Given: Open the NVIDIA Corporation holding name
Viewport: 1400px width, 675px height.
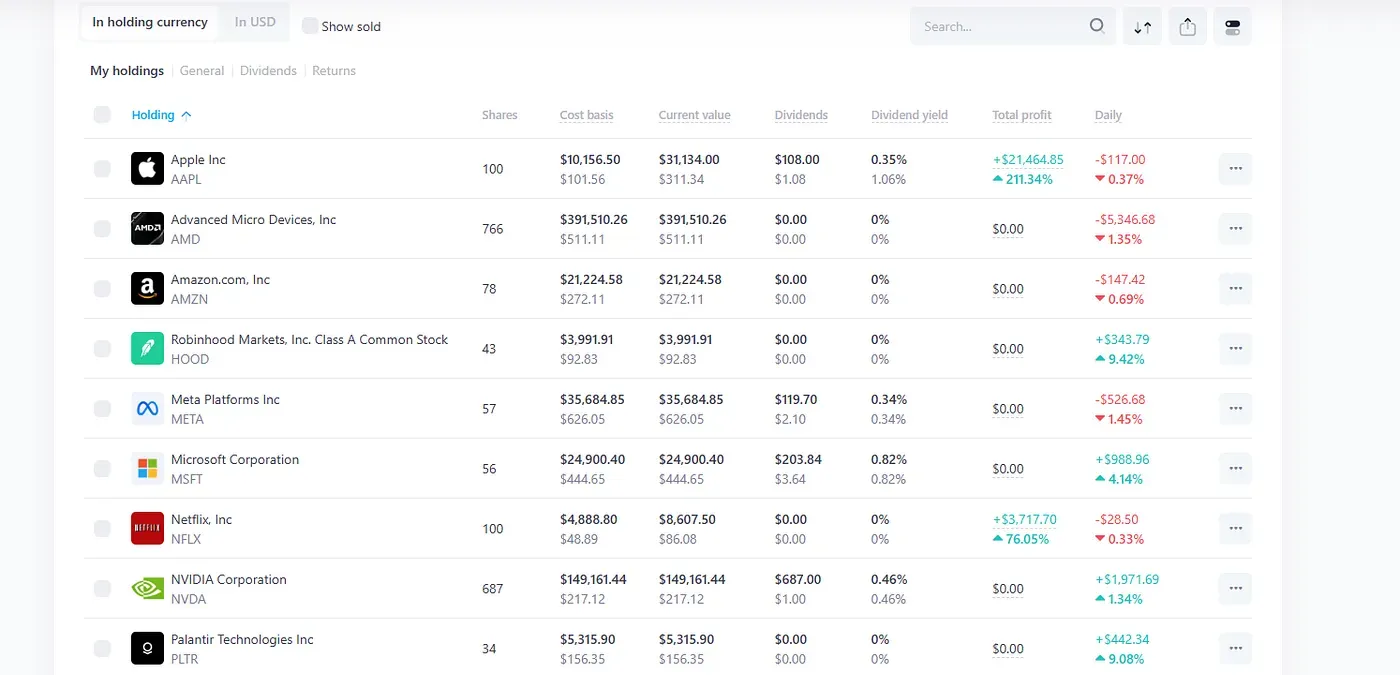Looking at the screenshot, I should click(x=228, y=580).
